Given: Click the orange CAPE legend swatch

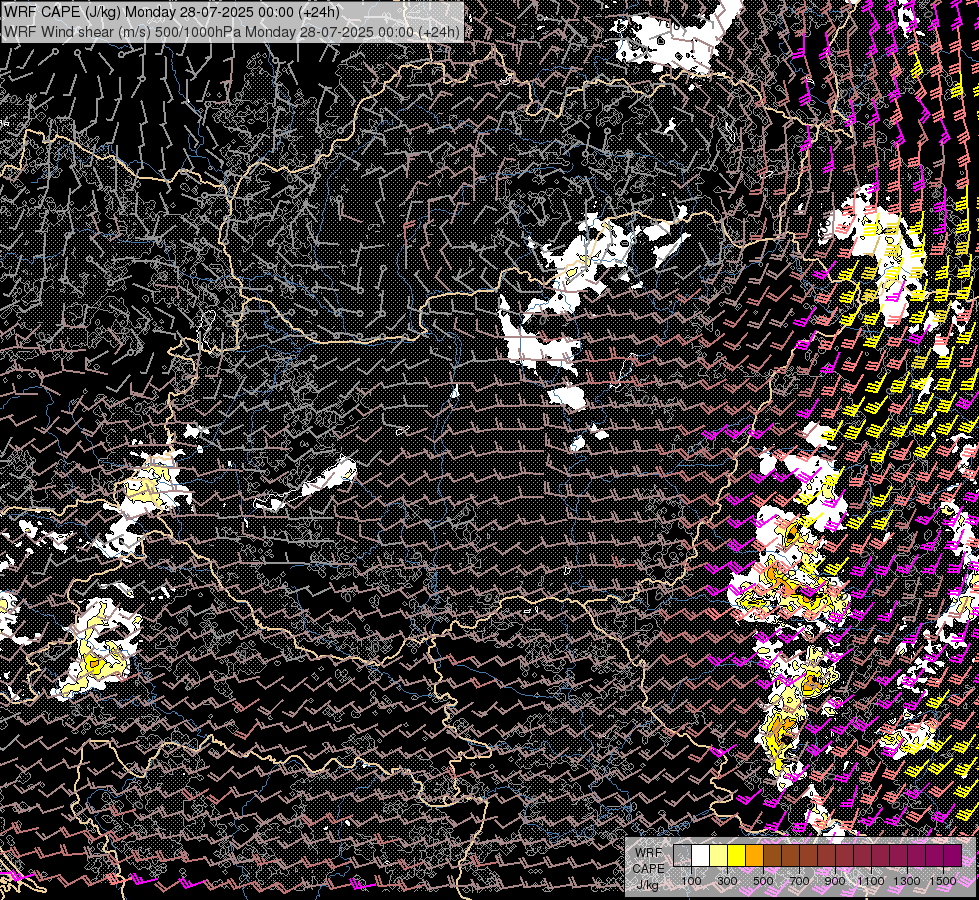Looking at the screenshot, I should [x=754, y=855].
